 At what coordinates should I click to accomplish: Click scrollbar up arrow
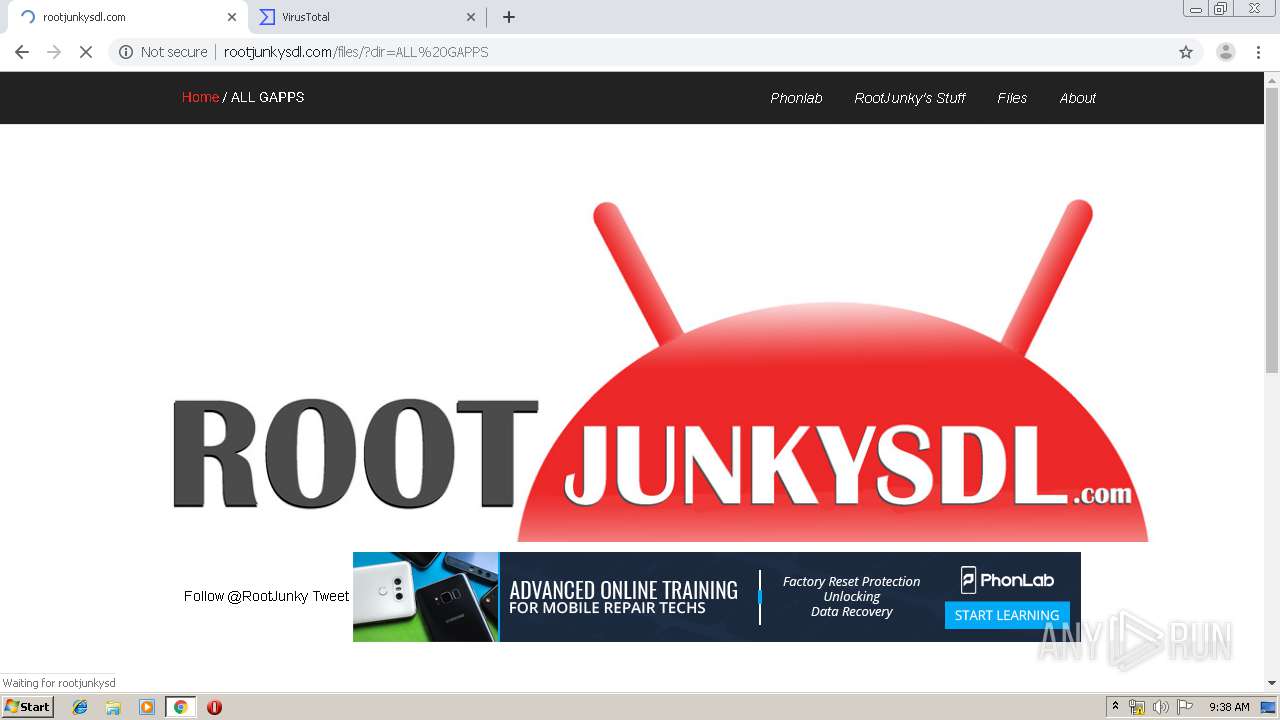pyautogui.click(x=1272, y=80)
